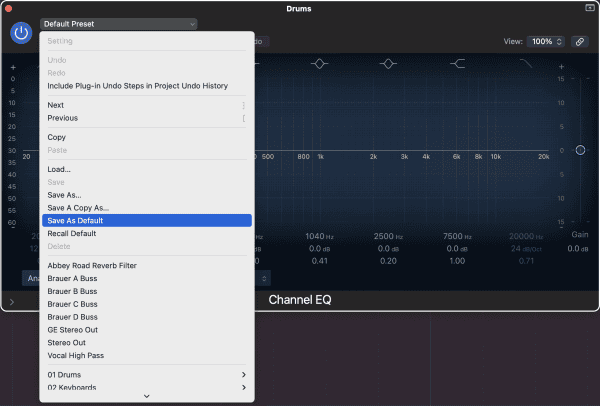Click the 2500 Hz frequency value
Viewport: 600px width, 406px height.
(388, 236)
